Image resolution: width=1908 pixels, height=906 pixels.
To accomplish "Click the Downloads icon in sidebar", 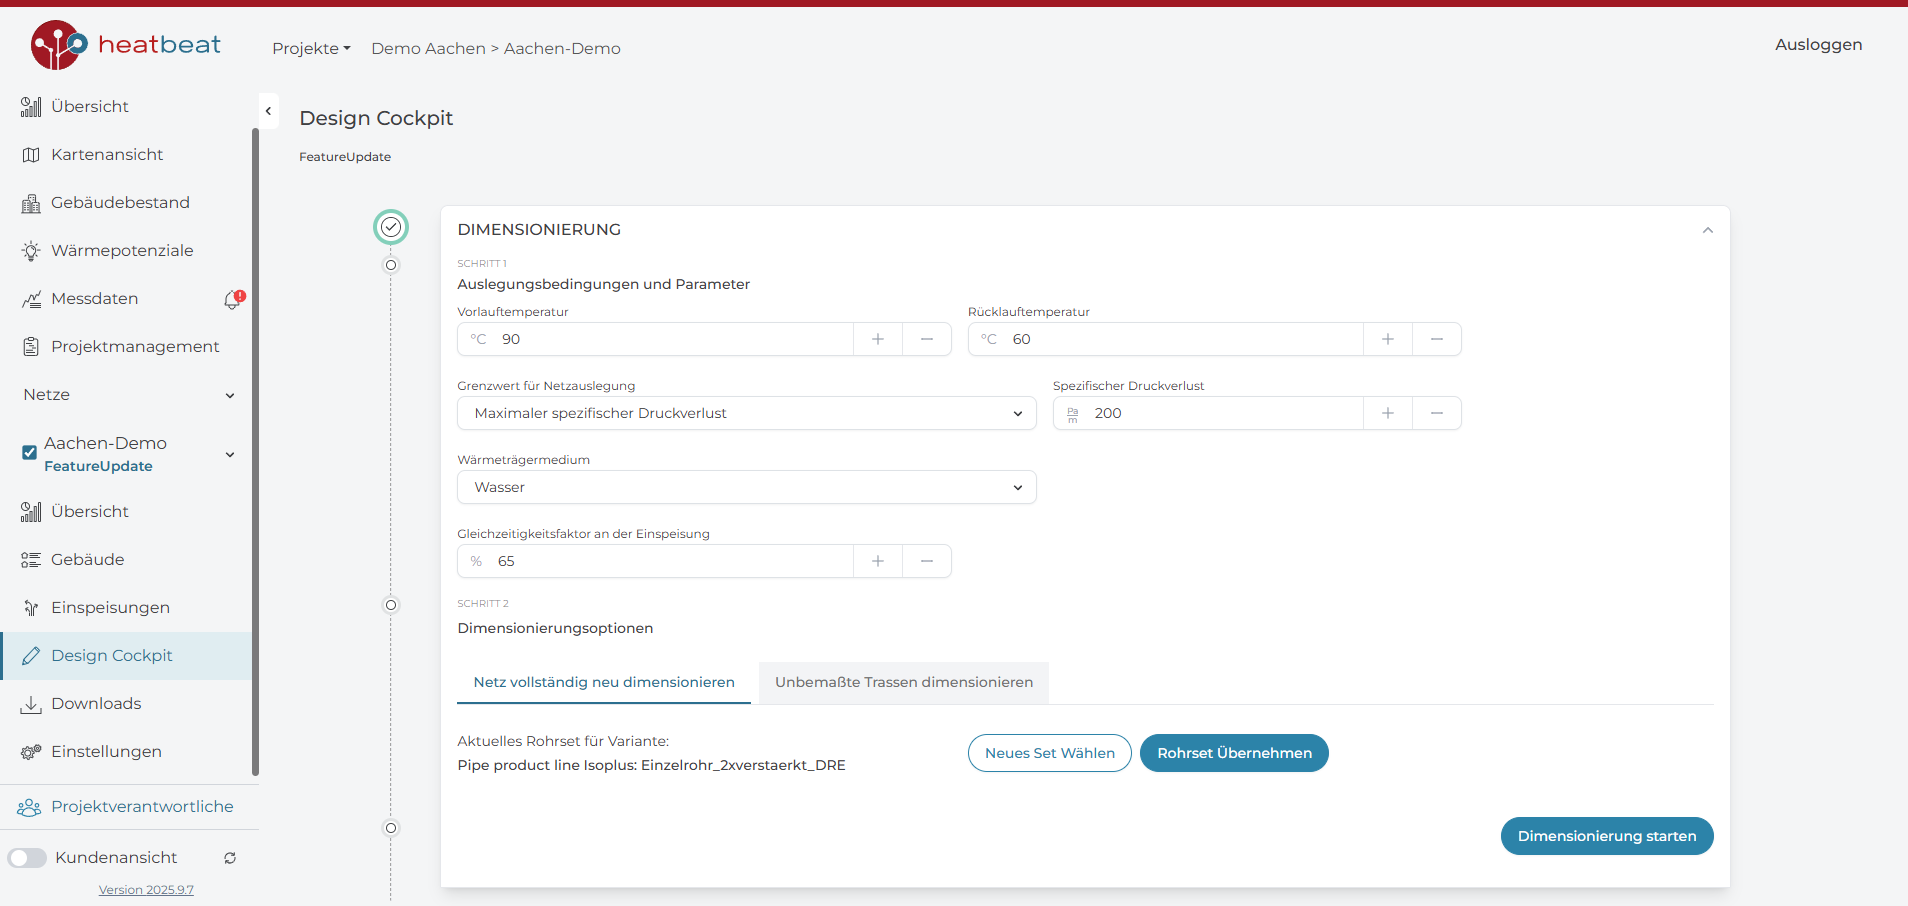I will (x=31, y=704).
